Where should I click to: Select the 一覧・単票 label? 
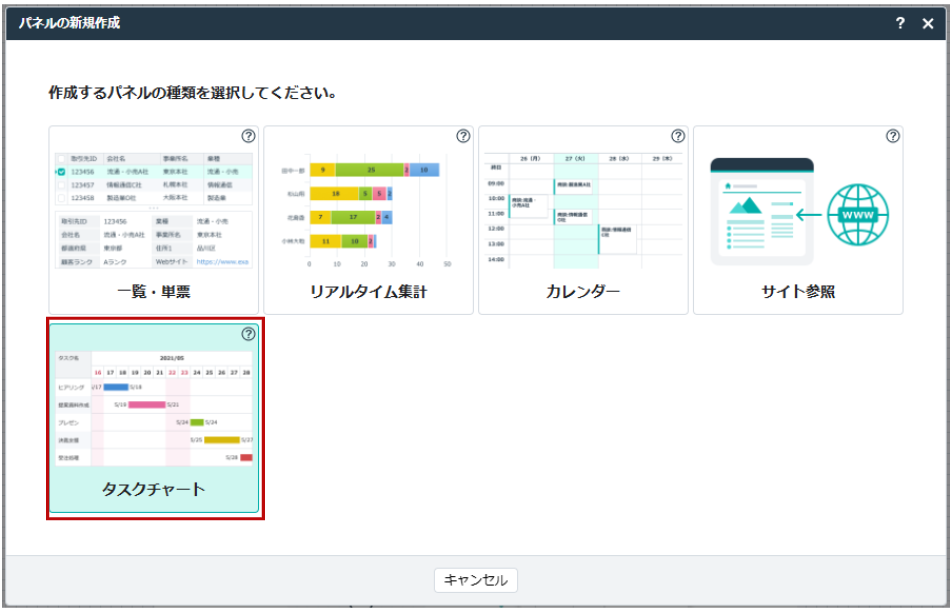(154, 292)
